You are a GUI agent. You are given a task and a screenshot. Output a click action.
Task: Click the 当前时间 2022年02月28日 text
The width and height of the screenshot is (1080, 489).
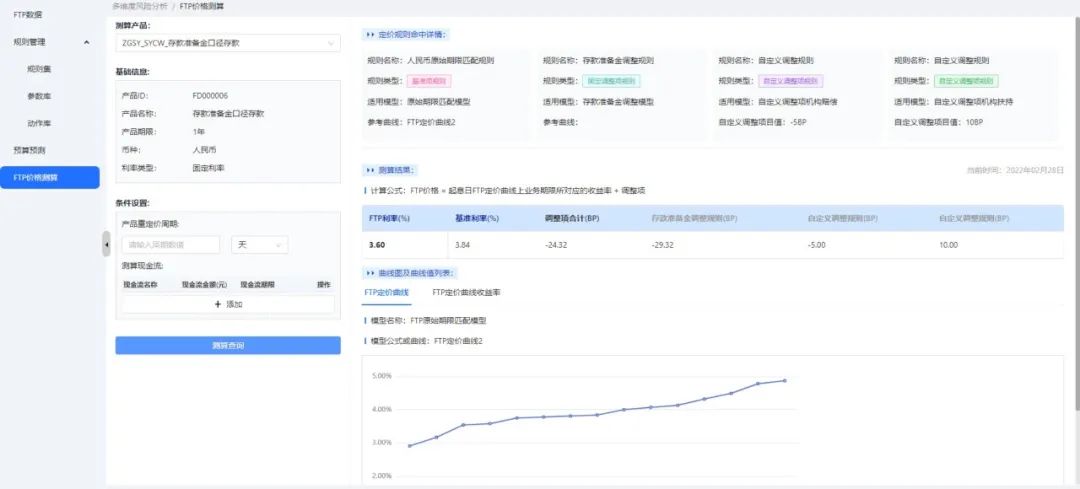pos(1015,169)
